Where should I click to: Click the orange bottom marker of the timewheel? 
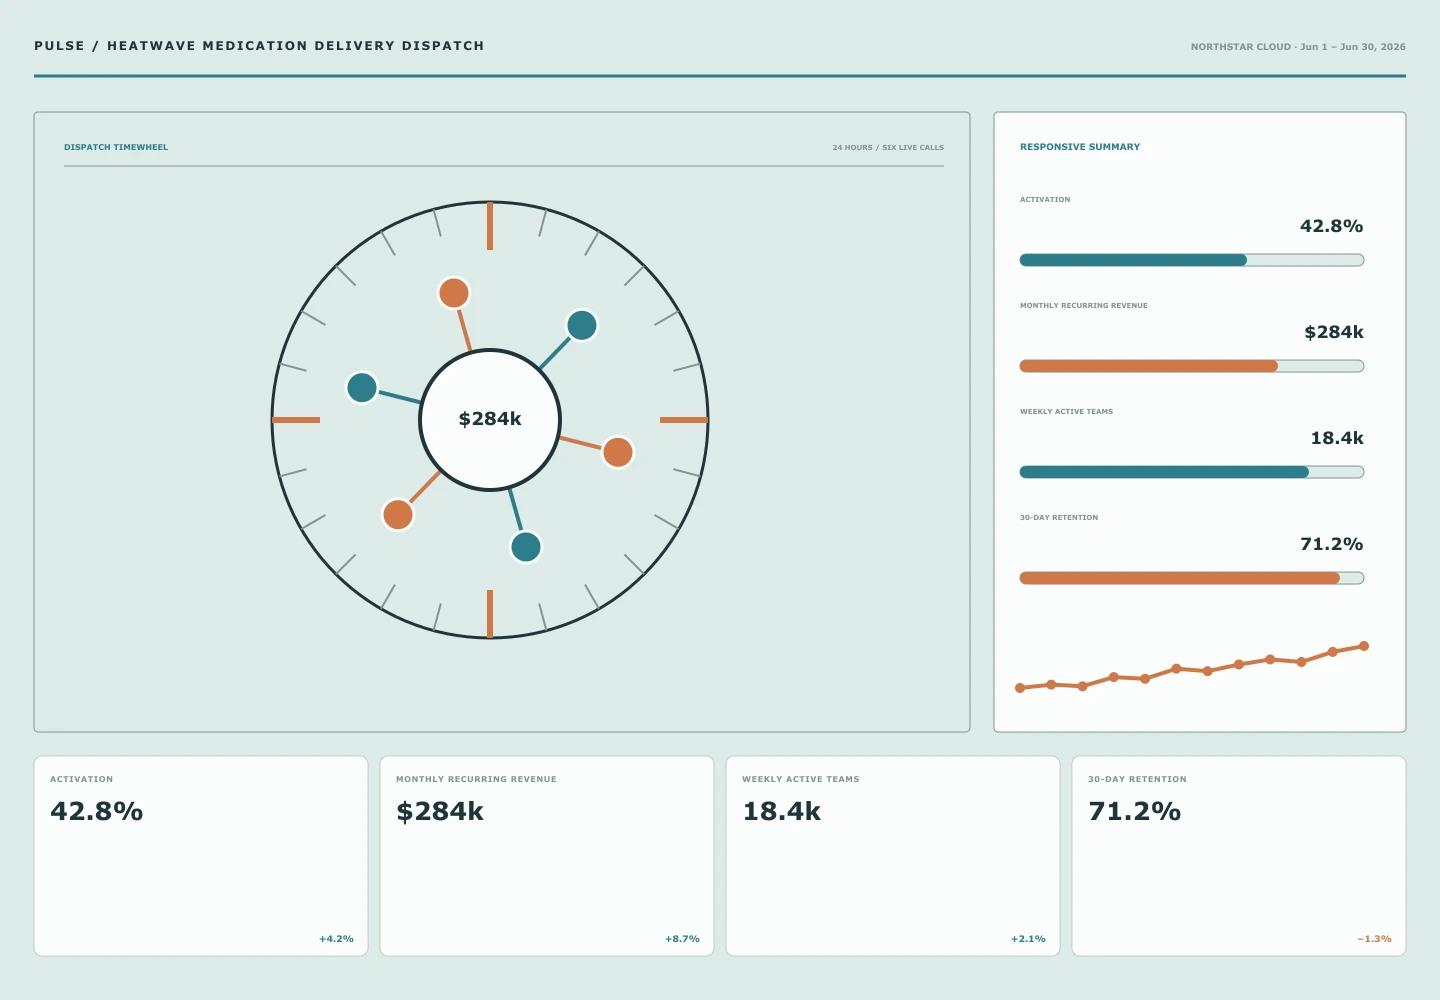pos(490,614)
